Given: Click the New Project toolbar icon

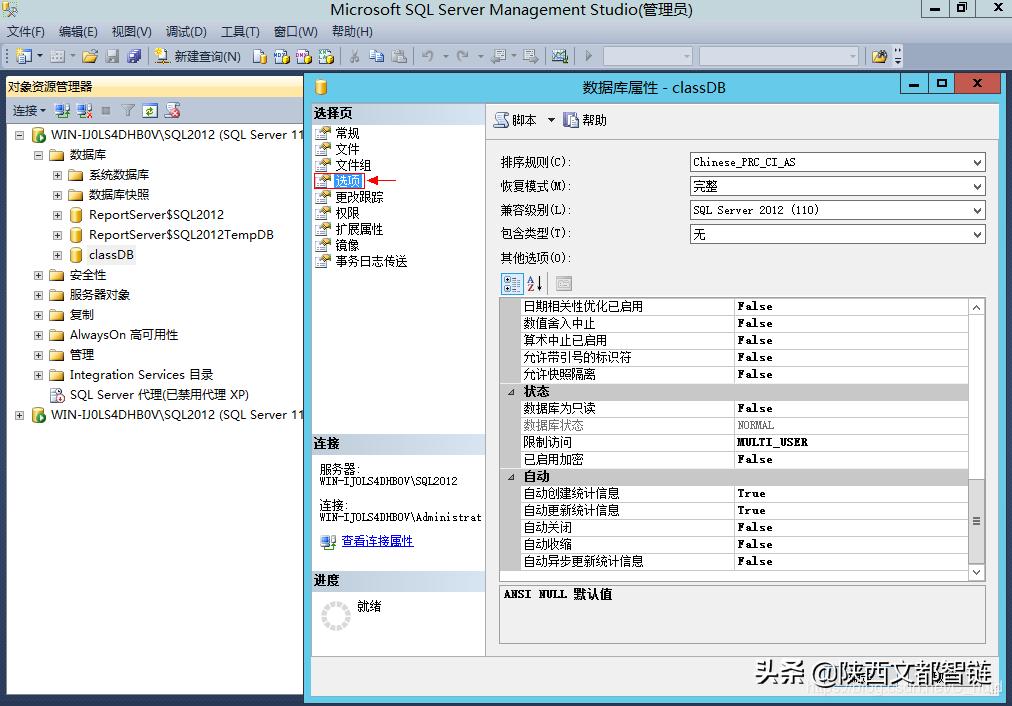Looking at the screenshot, I should coord(24,56).
